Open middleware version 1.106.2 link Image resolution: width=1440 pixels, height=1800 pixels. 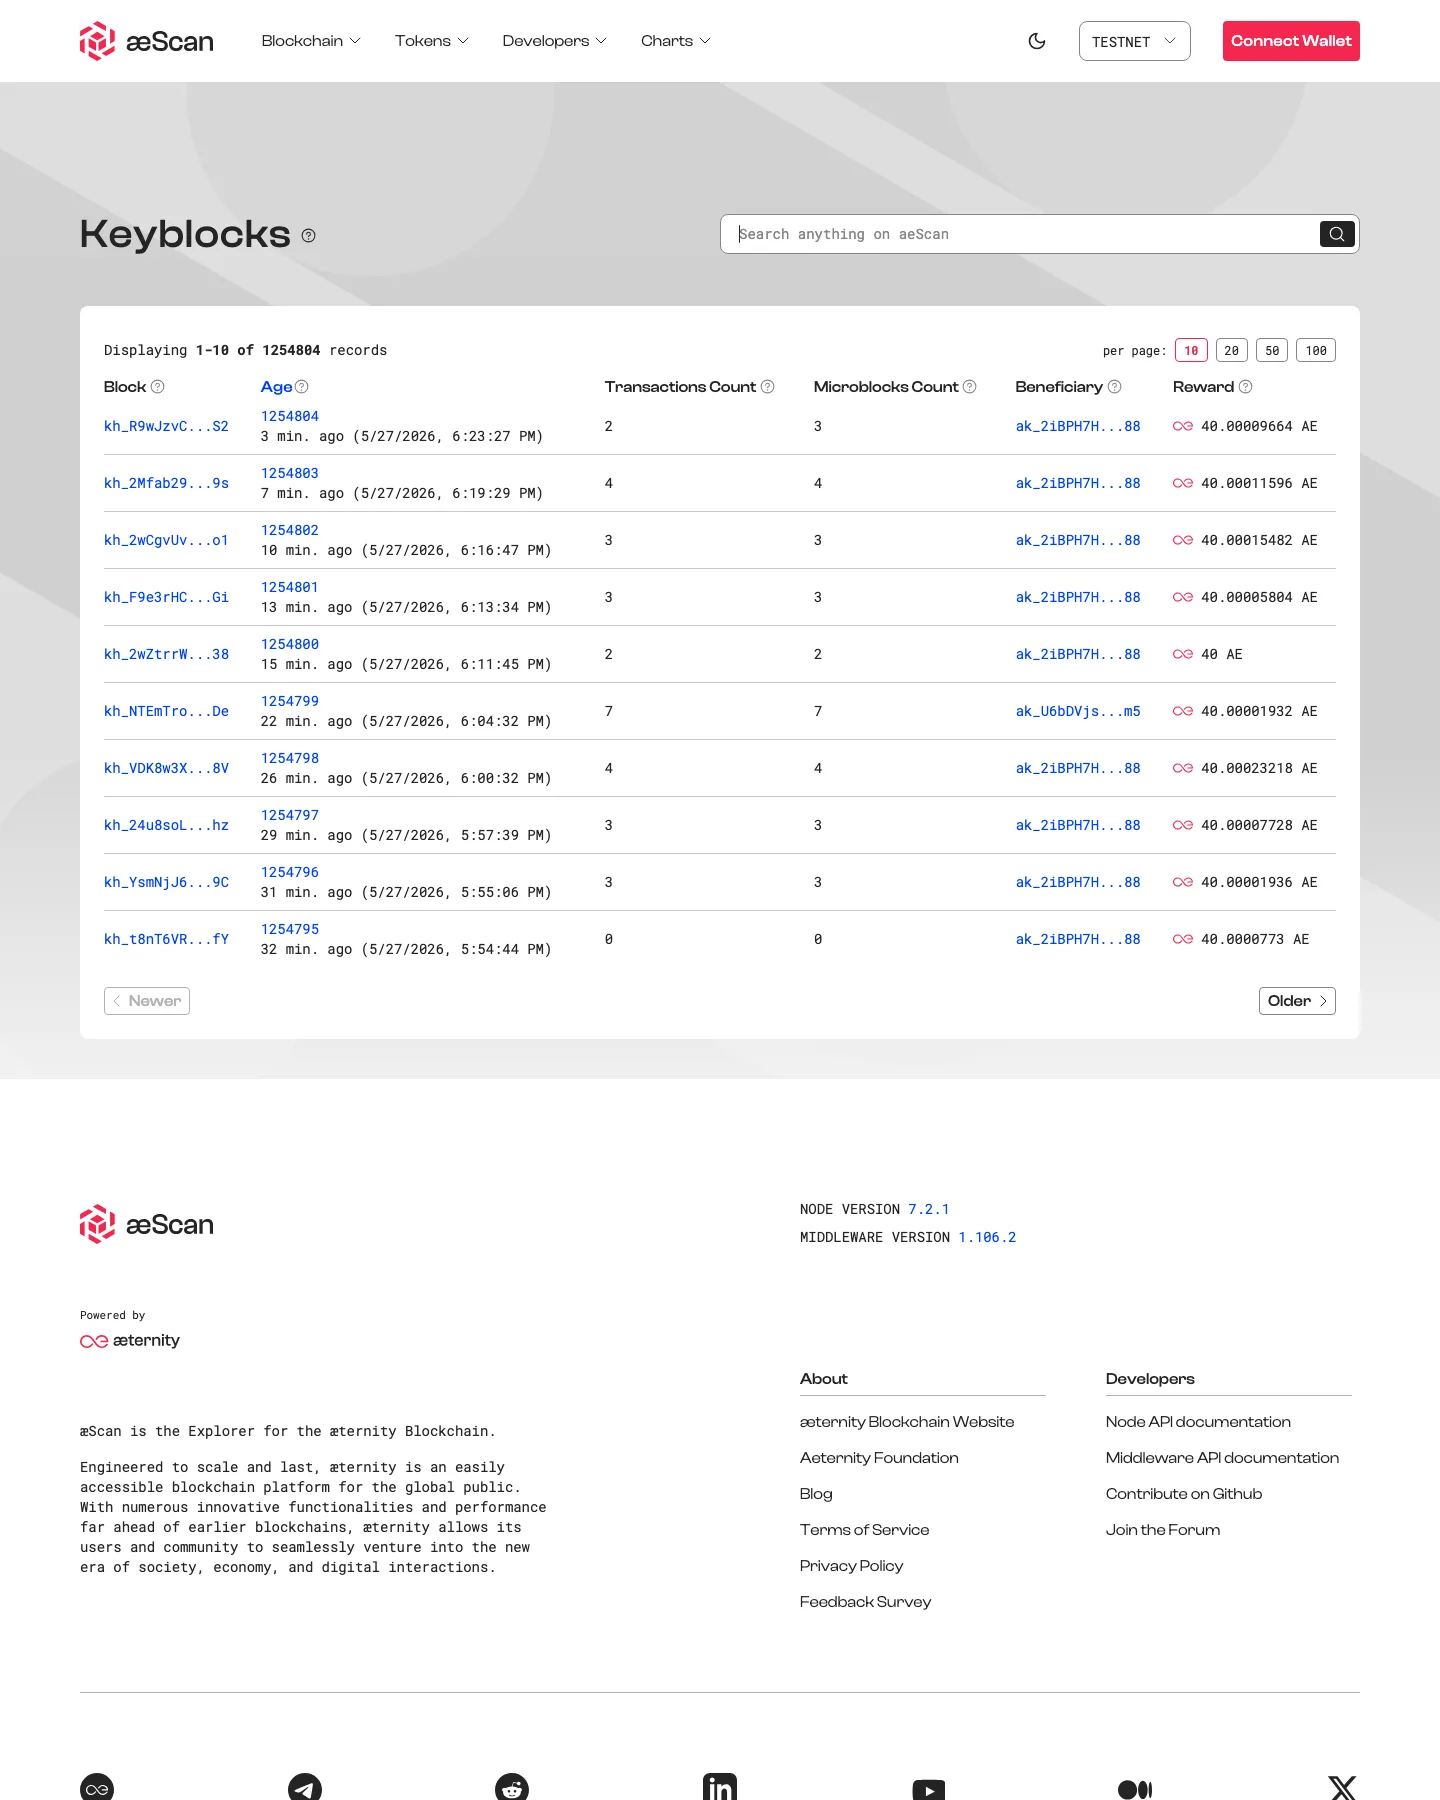click(987, 1237)
